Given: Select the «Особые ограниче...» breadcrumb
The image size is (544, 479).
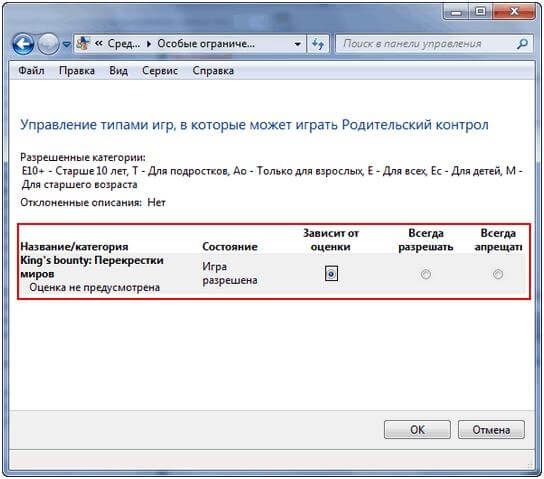Looking at the screenshot, I should (206, 44).
